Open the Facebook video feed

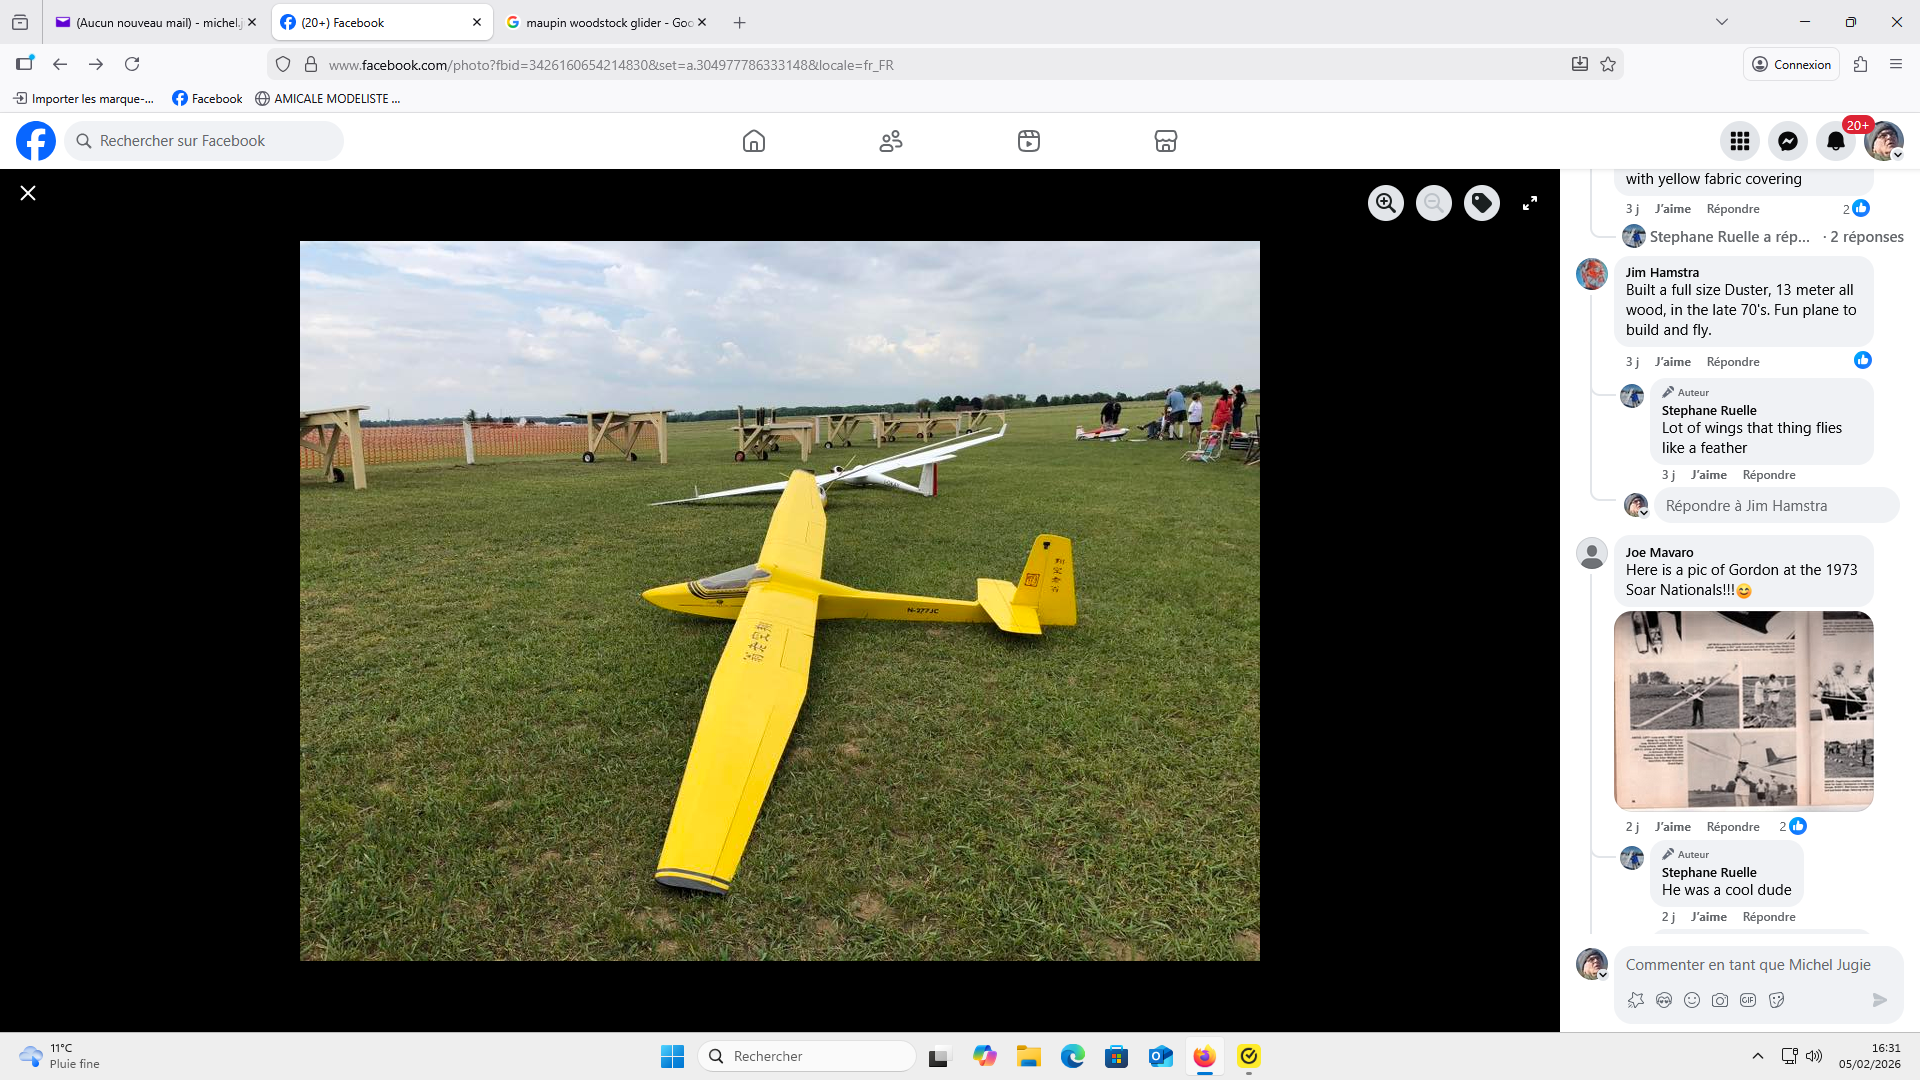click(x=1029, y=141)
